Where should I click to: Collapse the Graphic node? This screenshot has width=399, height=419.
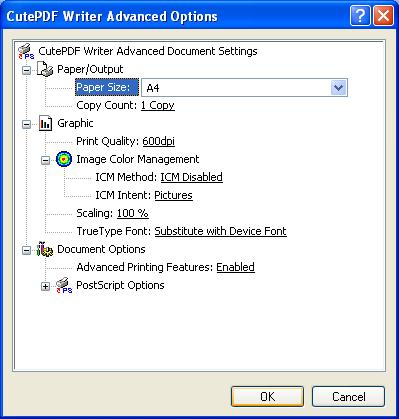[26, 124]
